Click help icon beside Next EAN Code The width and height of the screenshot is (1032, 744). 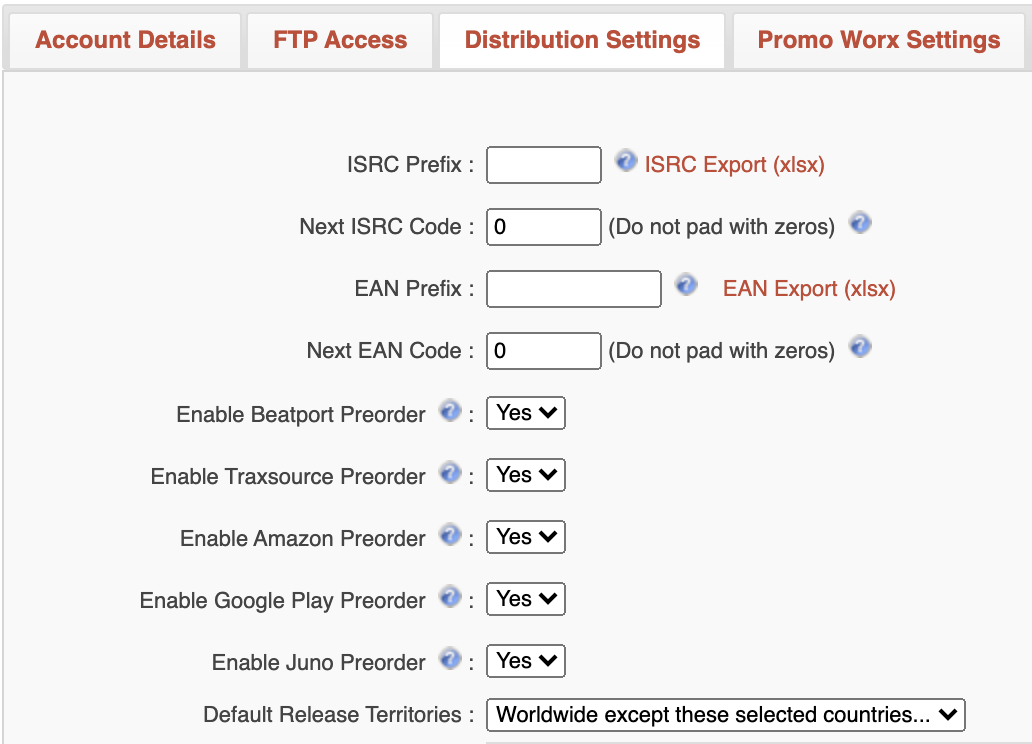click(x=860, y=347)
